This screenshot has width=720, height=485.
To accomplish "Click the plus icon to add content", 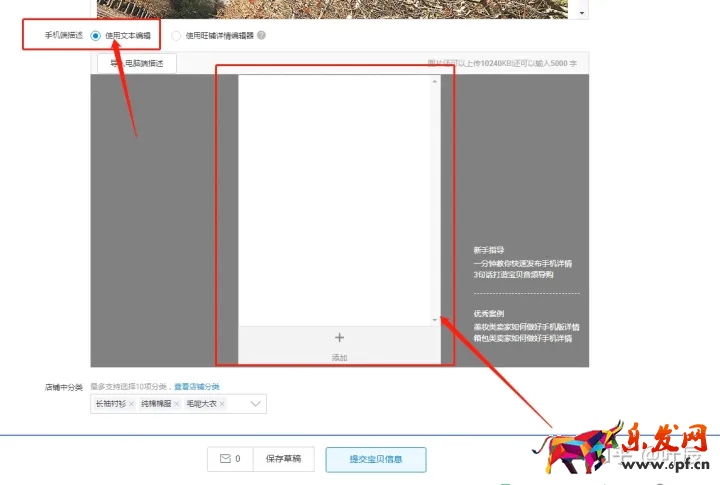I will (339, 338).
